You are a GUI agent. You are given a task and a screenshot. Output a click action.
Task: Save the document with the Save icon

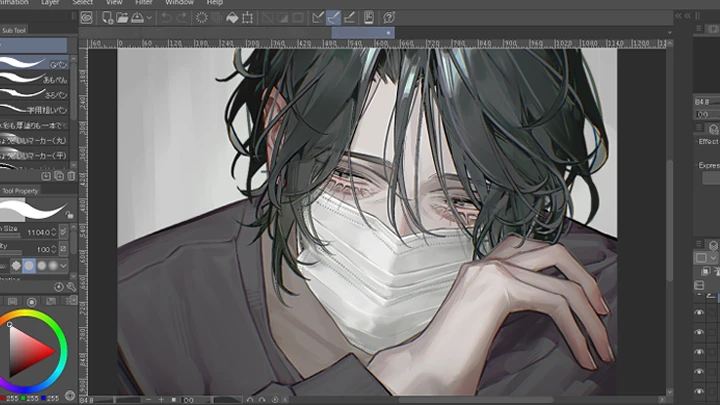137,18
